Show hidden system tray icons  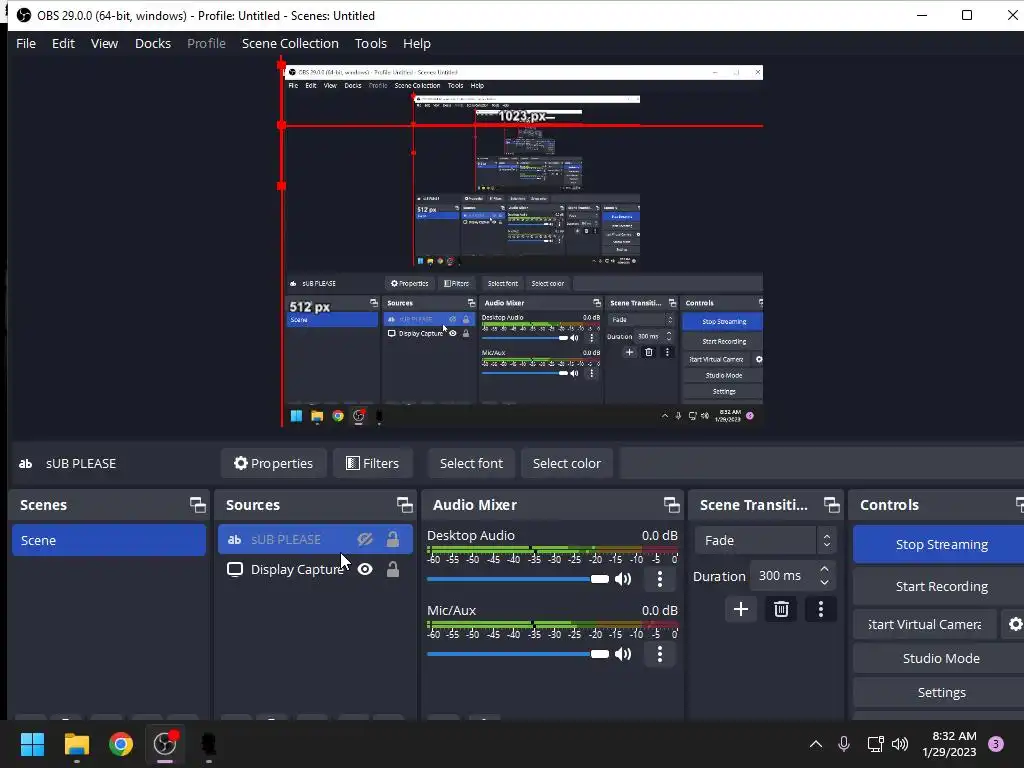pyautogui.click(x=816, y=743)
